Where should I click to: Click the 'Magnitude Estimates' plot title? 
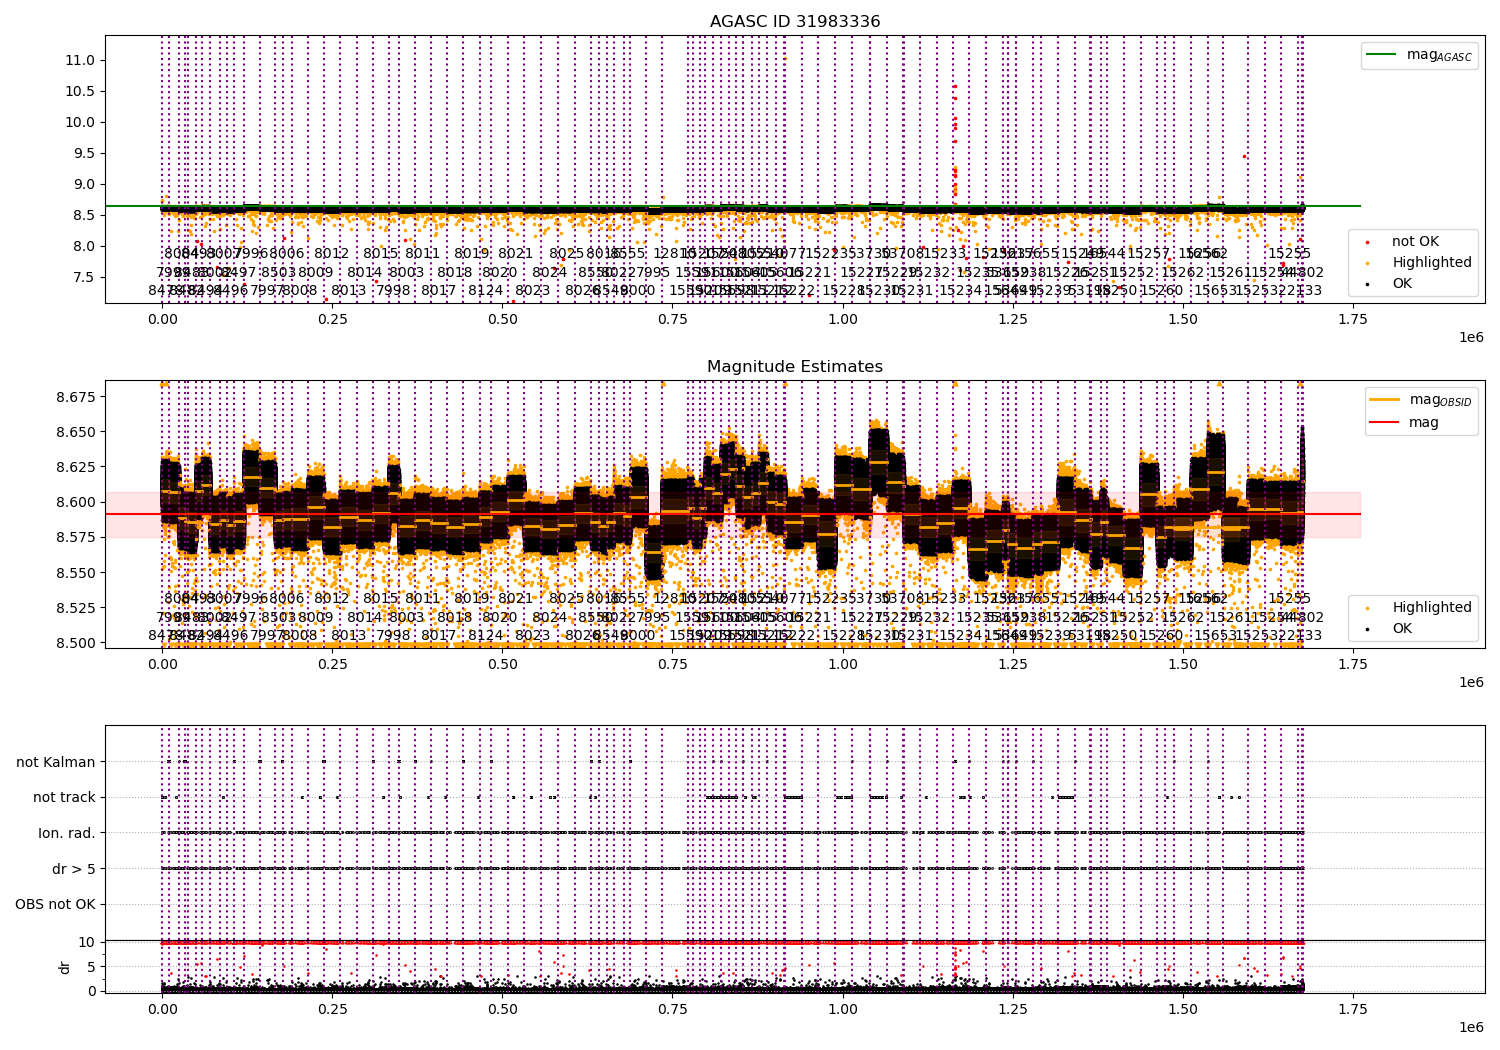795,367
